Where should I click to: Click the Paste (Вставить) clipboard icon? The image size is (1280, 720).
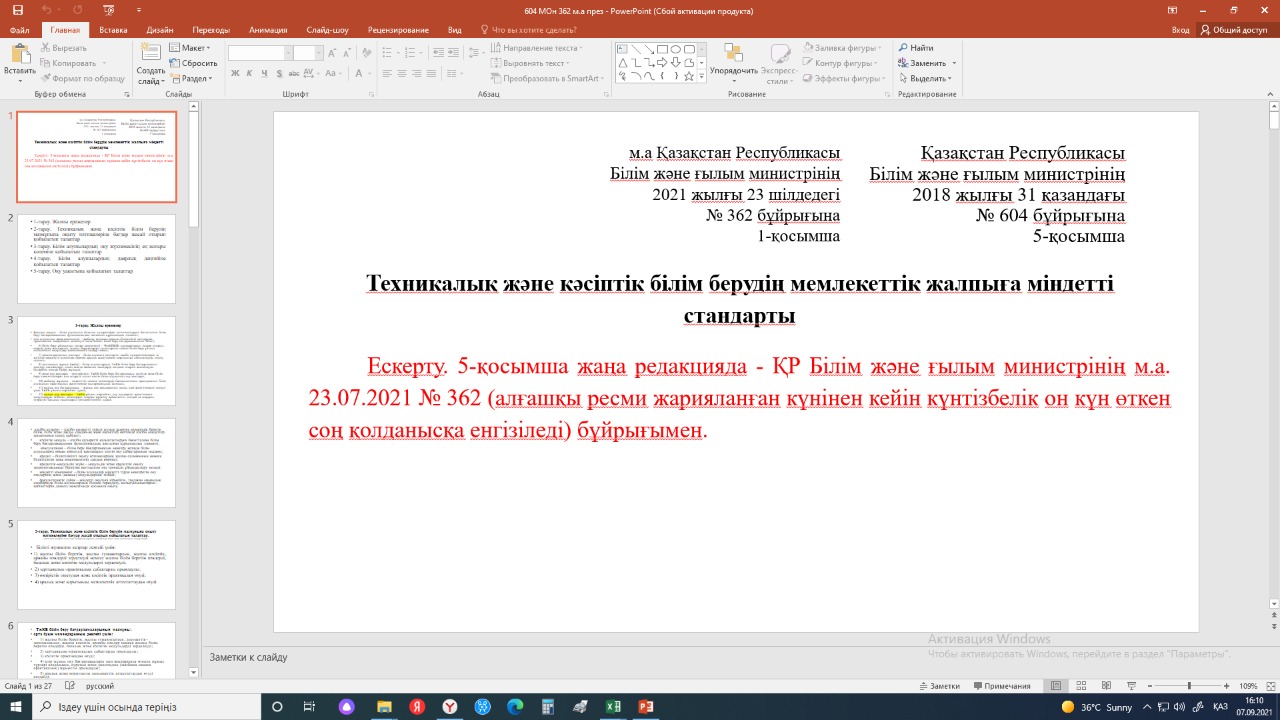coord(20,53)
